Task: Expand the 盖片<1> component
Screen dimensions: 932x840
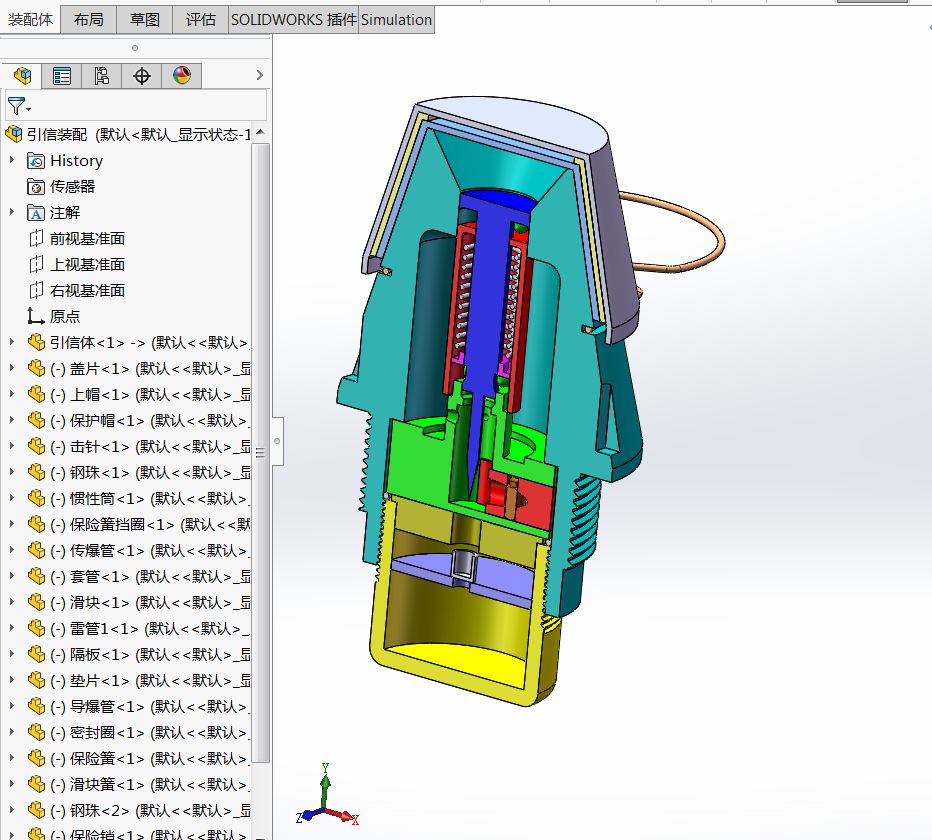Action: 11,368
